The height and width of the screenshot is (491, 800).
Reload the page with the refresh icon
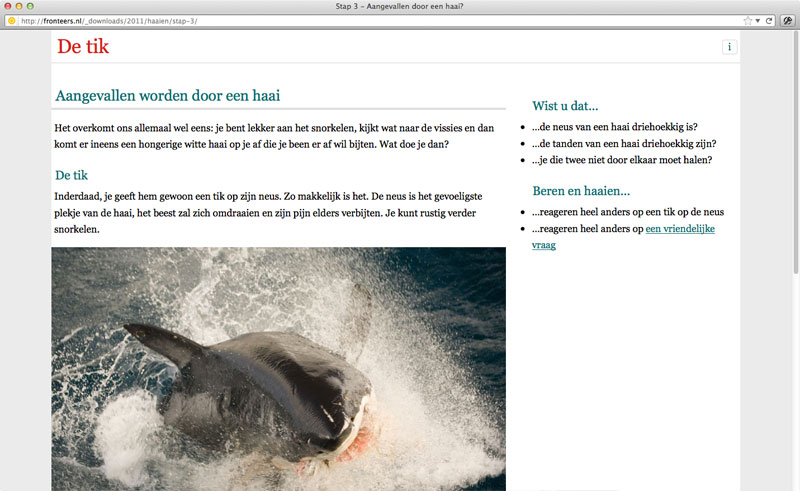click(x=769, y=20)
